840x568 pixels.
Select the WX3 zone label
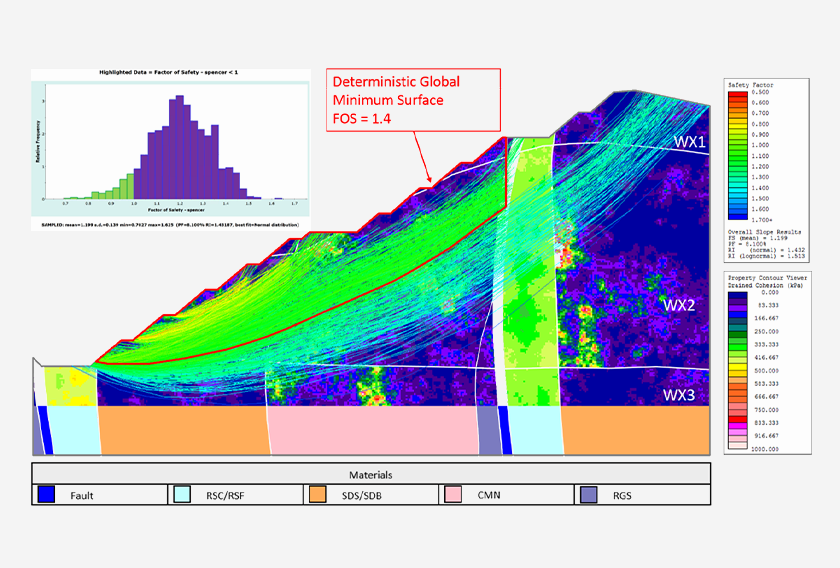click(682, 394)
